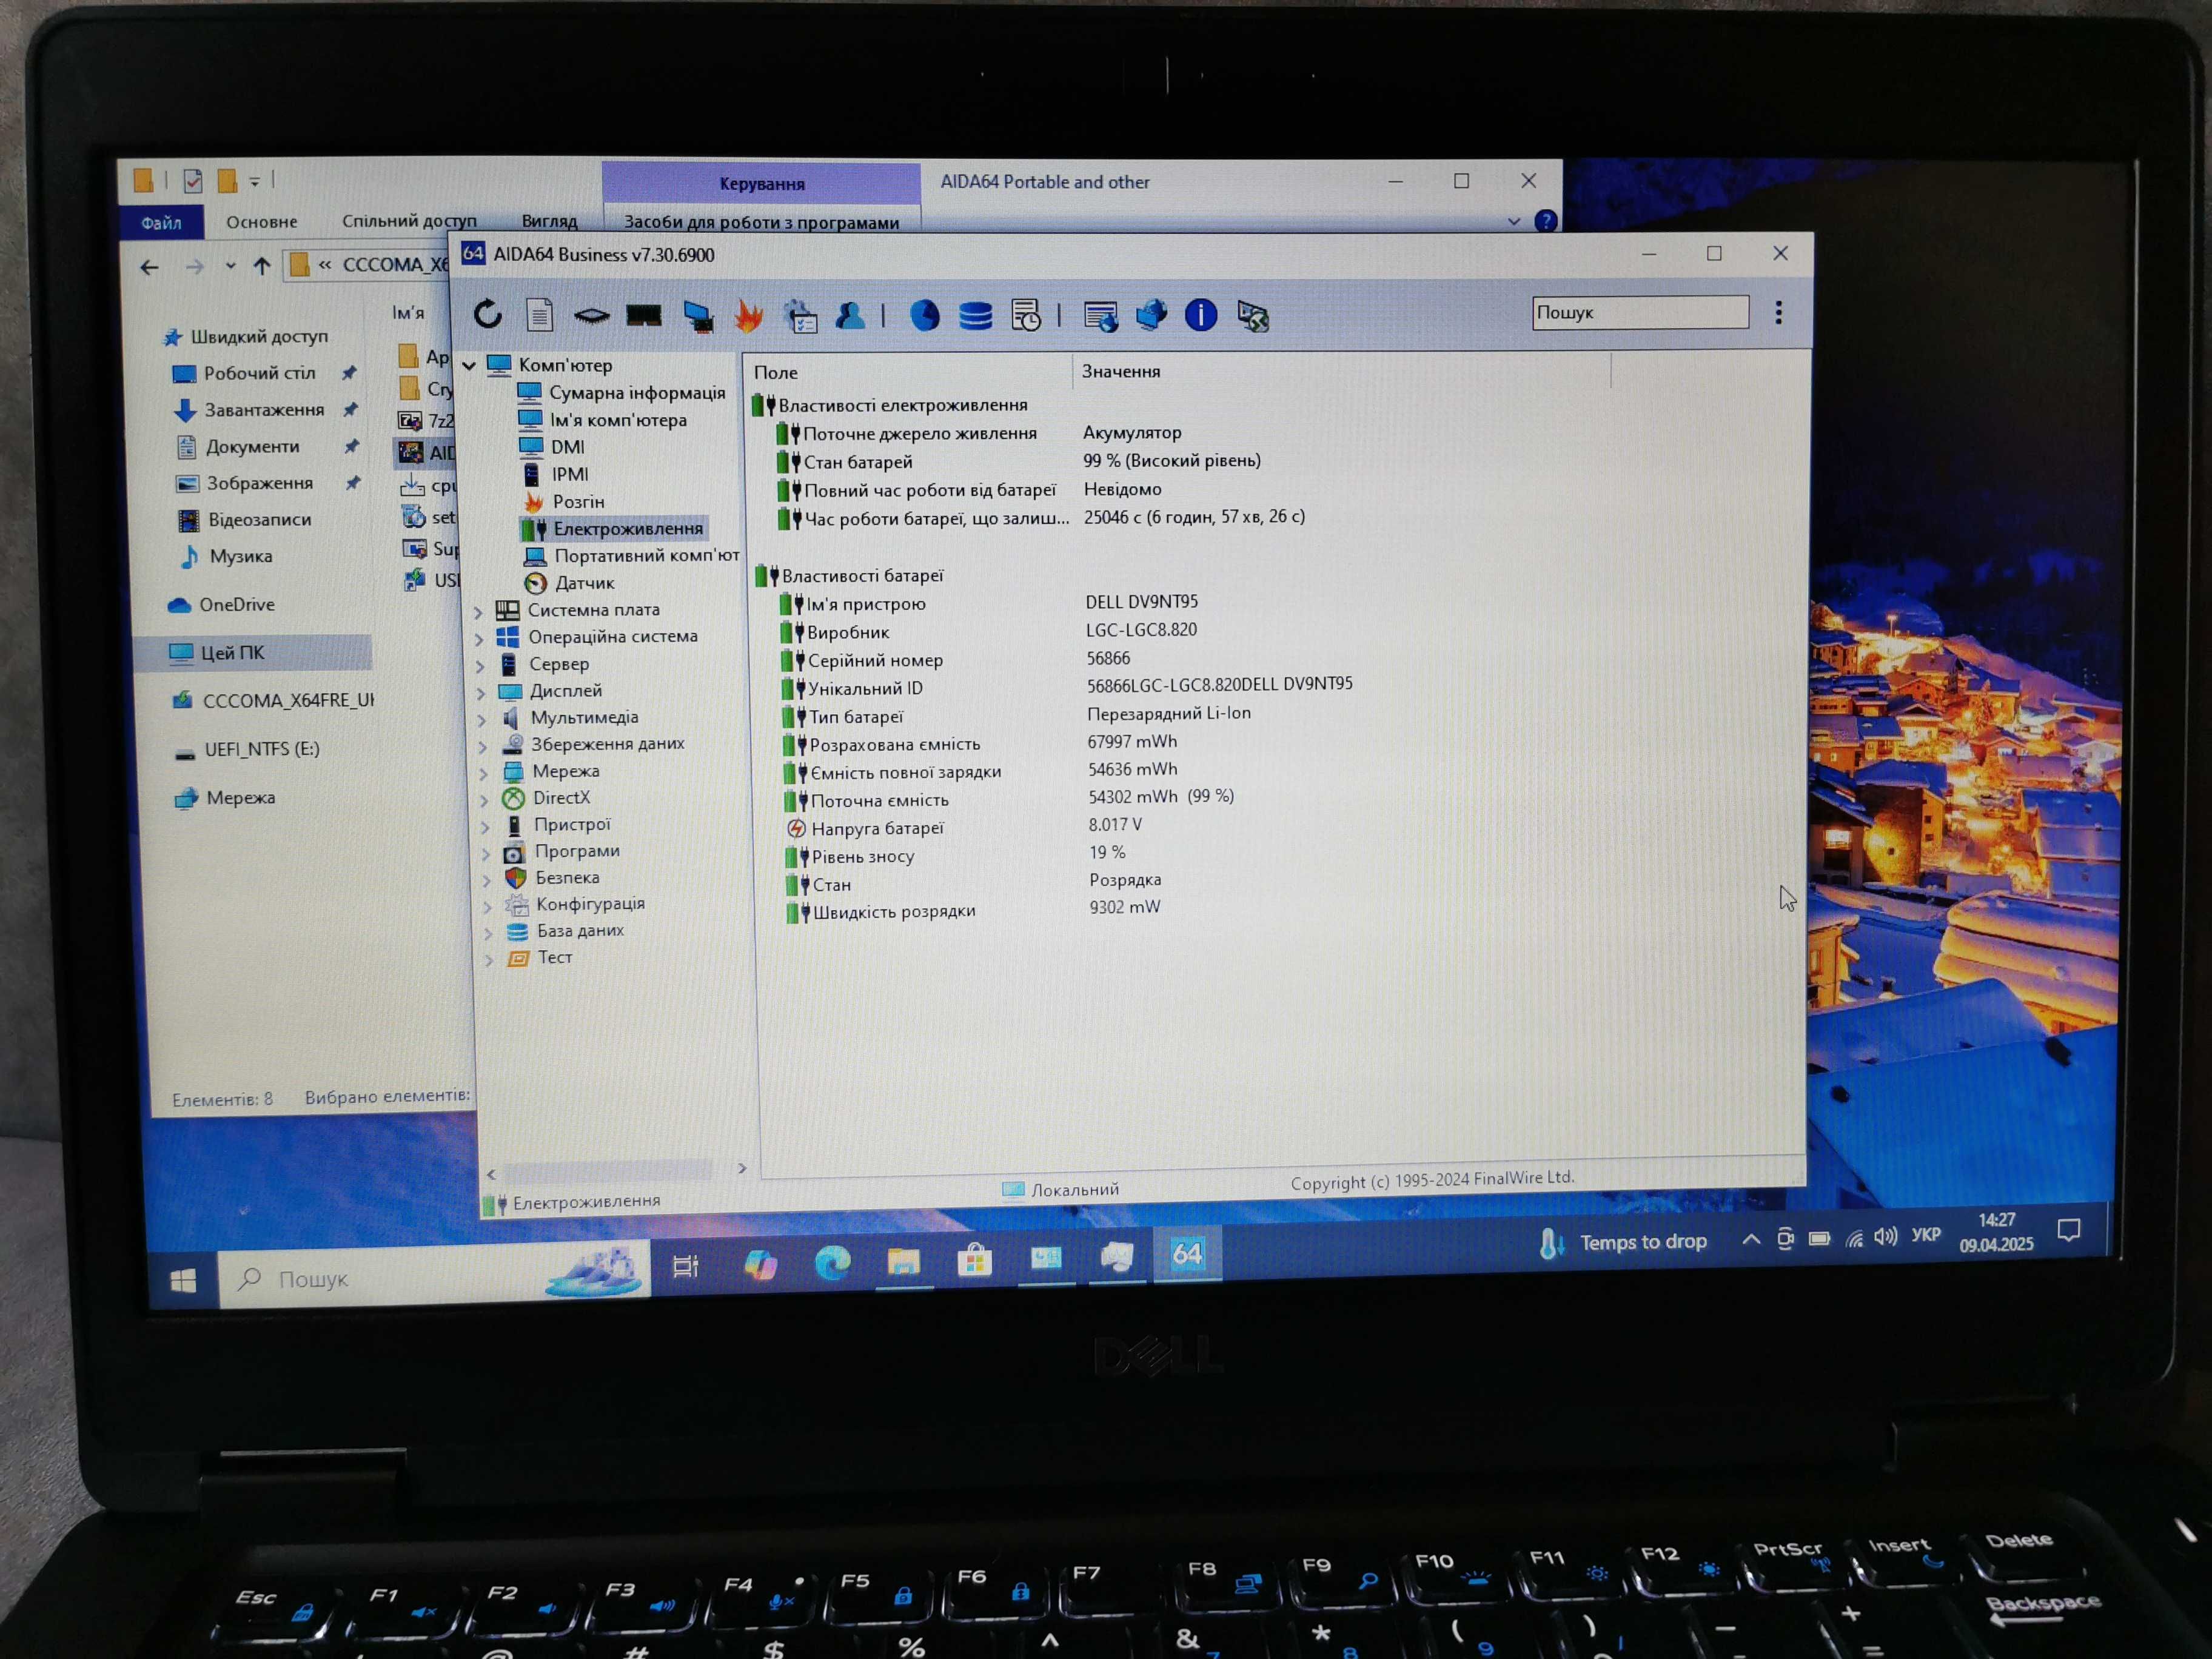Viewport: 2212px width, 1659px height.
Task: Select Цей ПК in Explorer sidebar
Action: click(232, 653)
